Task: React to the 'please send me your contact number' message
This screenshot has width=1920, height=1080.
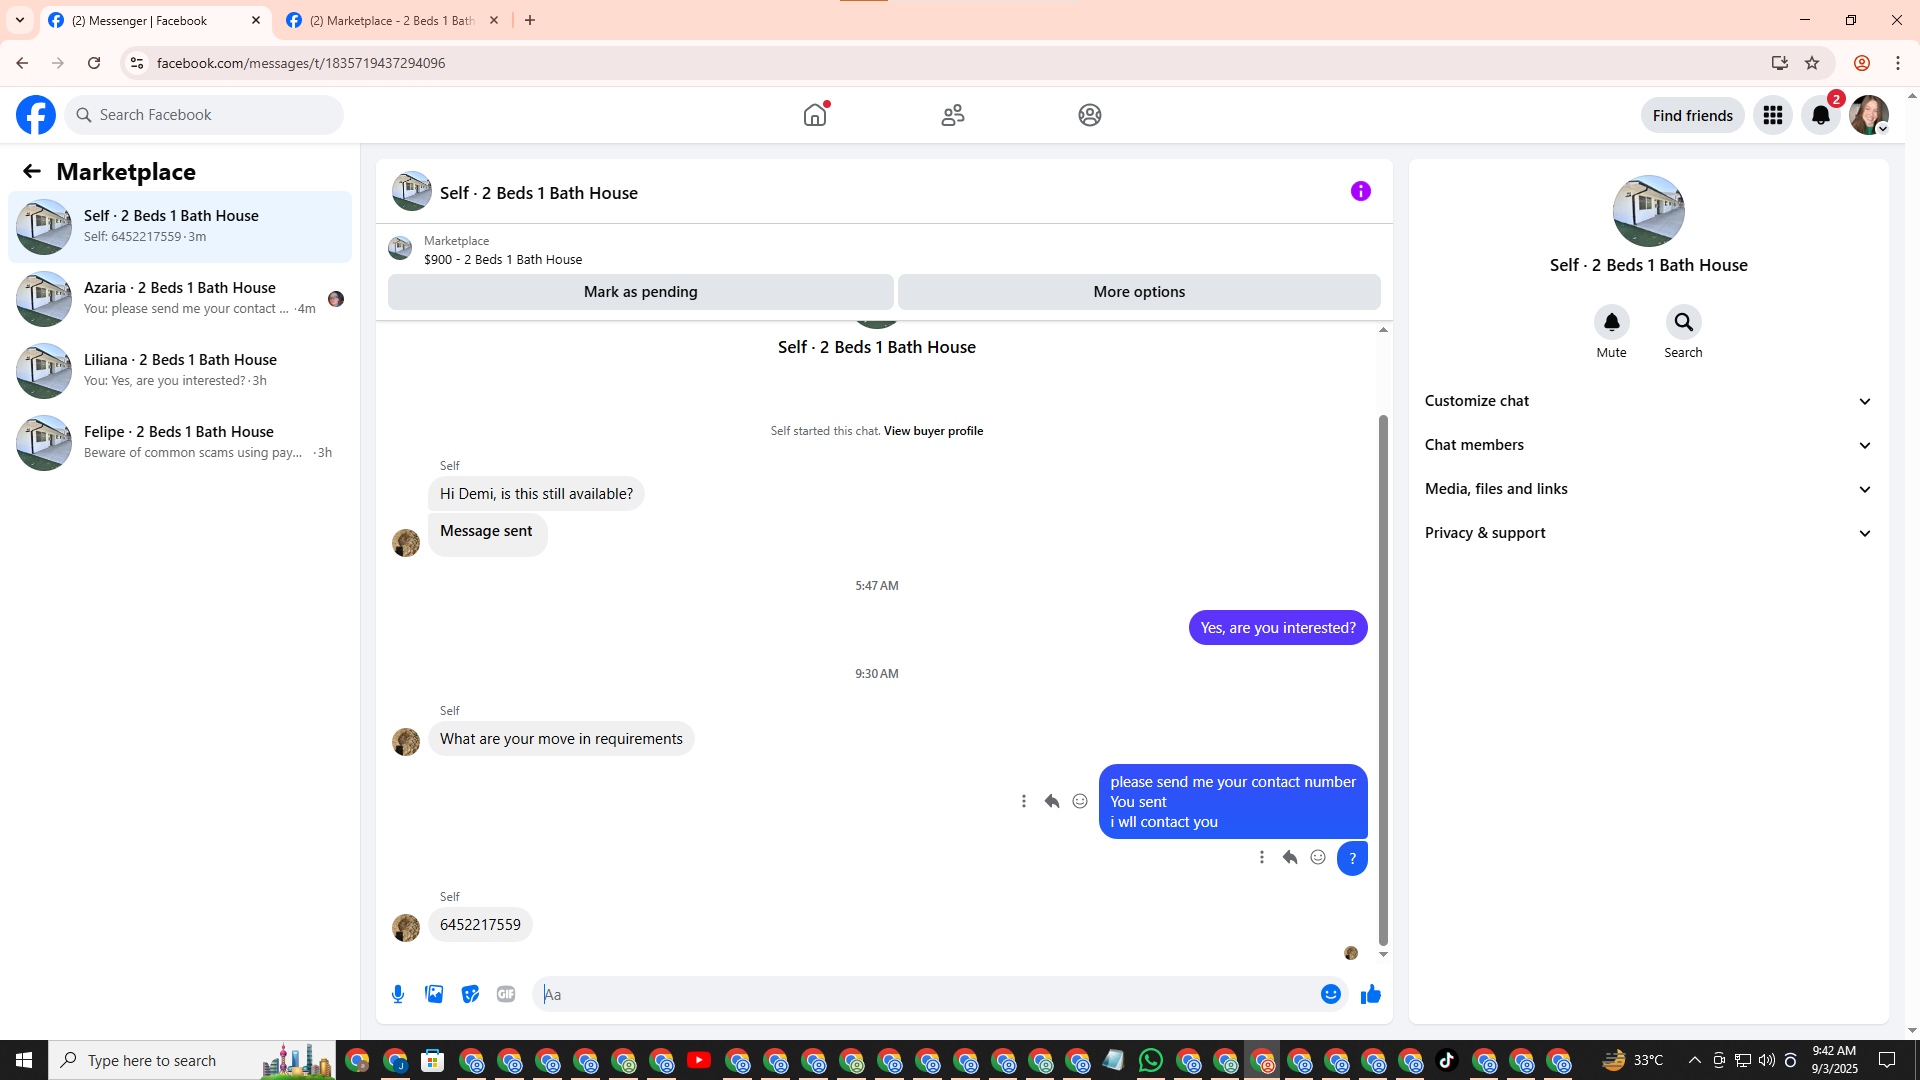Action: pos(1080,801)
